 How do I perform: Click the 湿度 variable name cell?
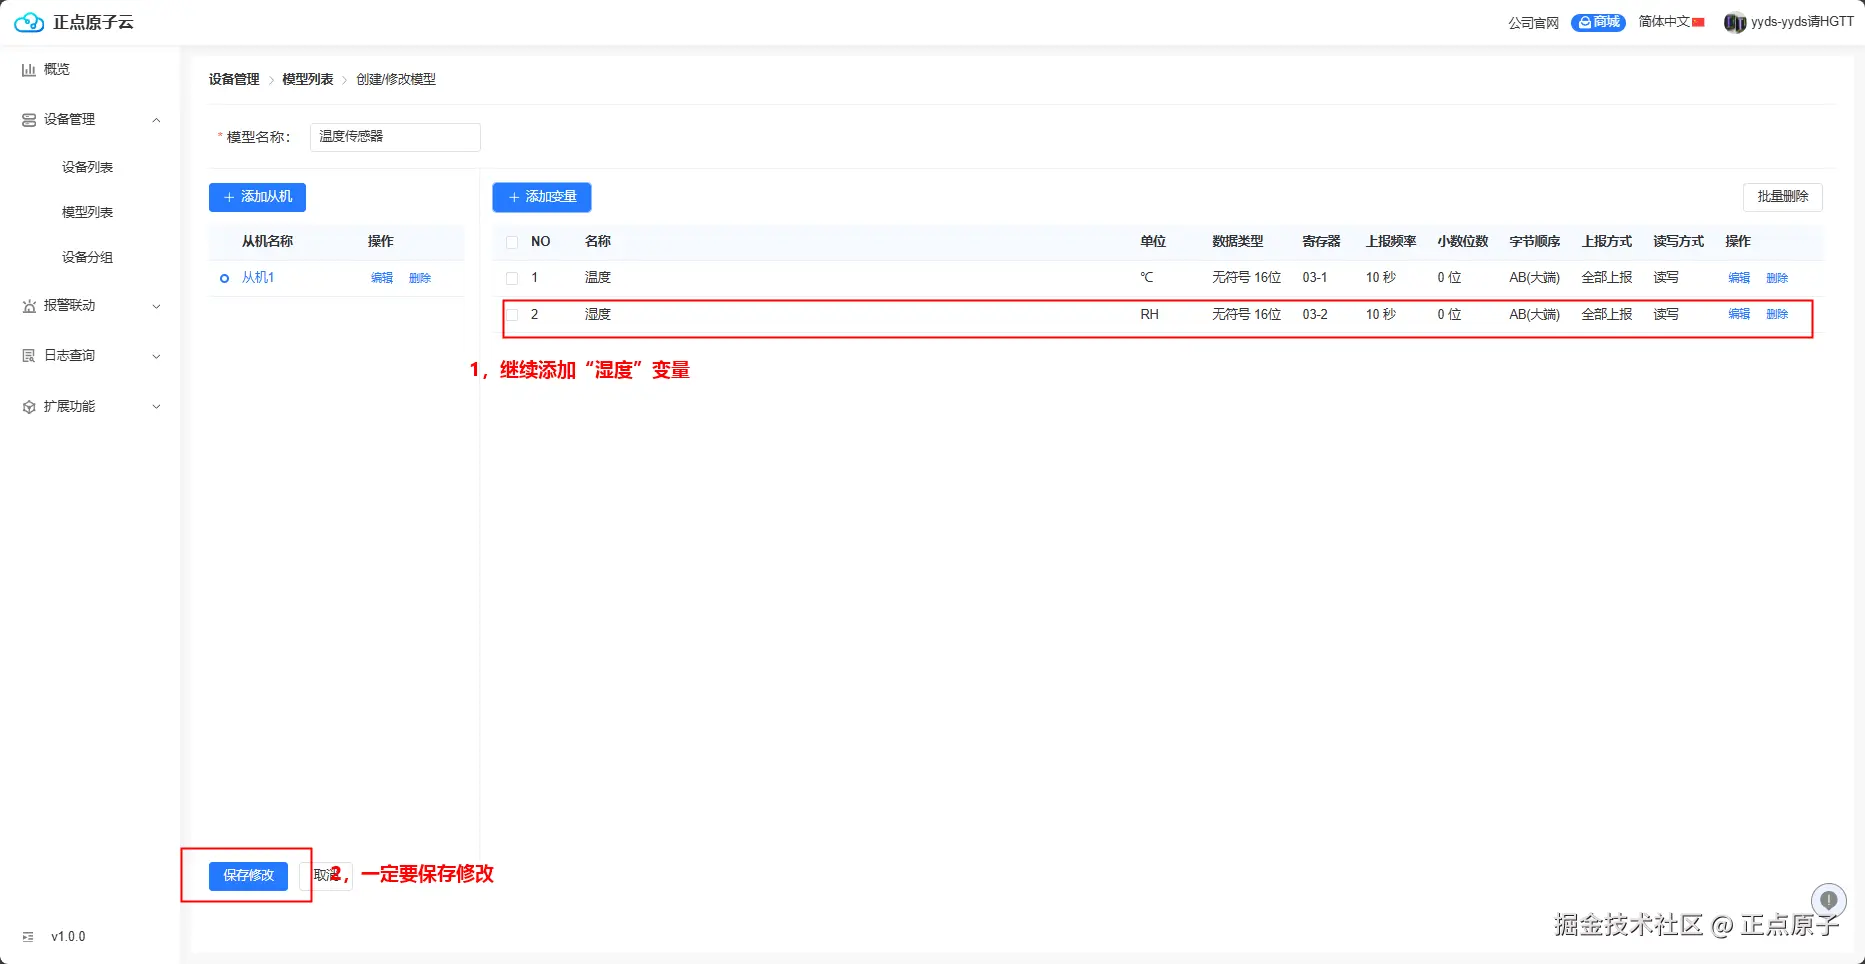tap(598, 315)
